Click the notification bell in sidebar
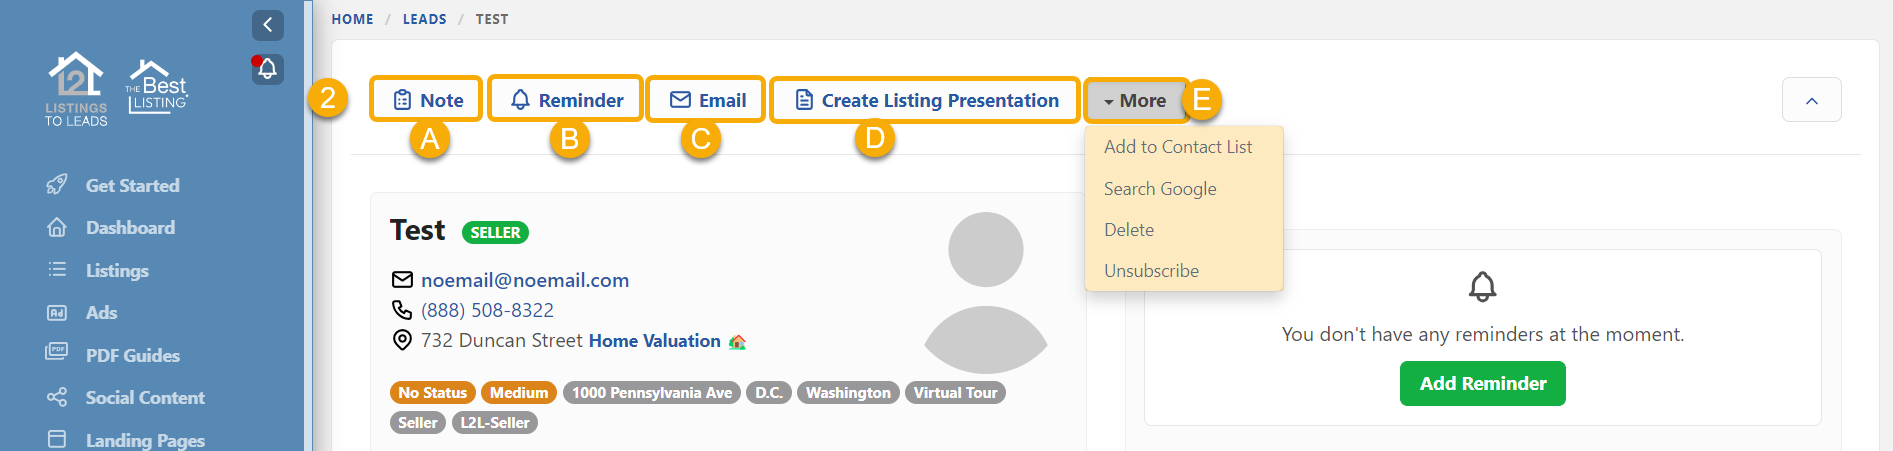This screenshot has height=451, width=1893. pos(267,69)
